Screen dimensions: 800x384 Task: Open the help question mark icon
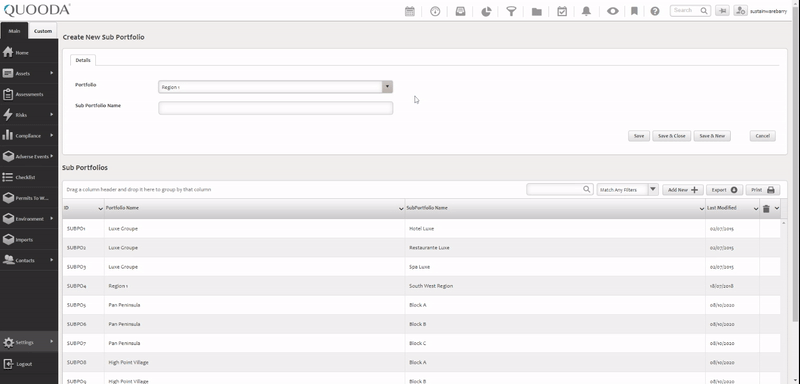pyautogui.click(x=655, y=11)
